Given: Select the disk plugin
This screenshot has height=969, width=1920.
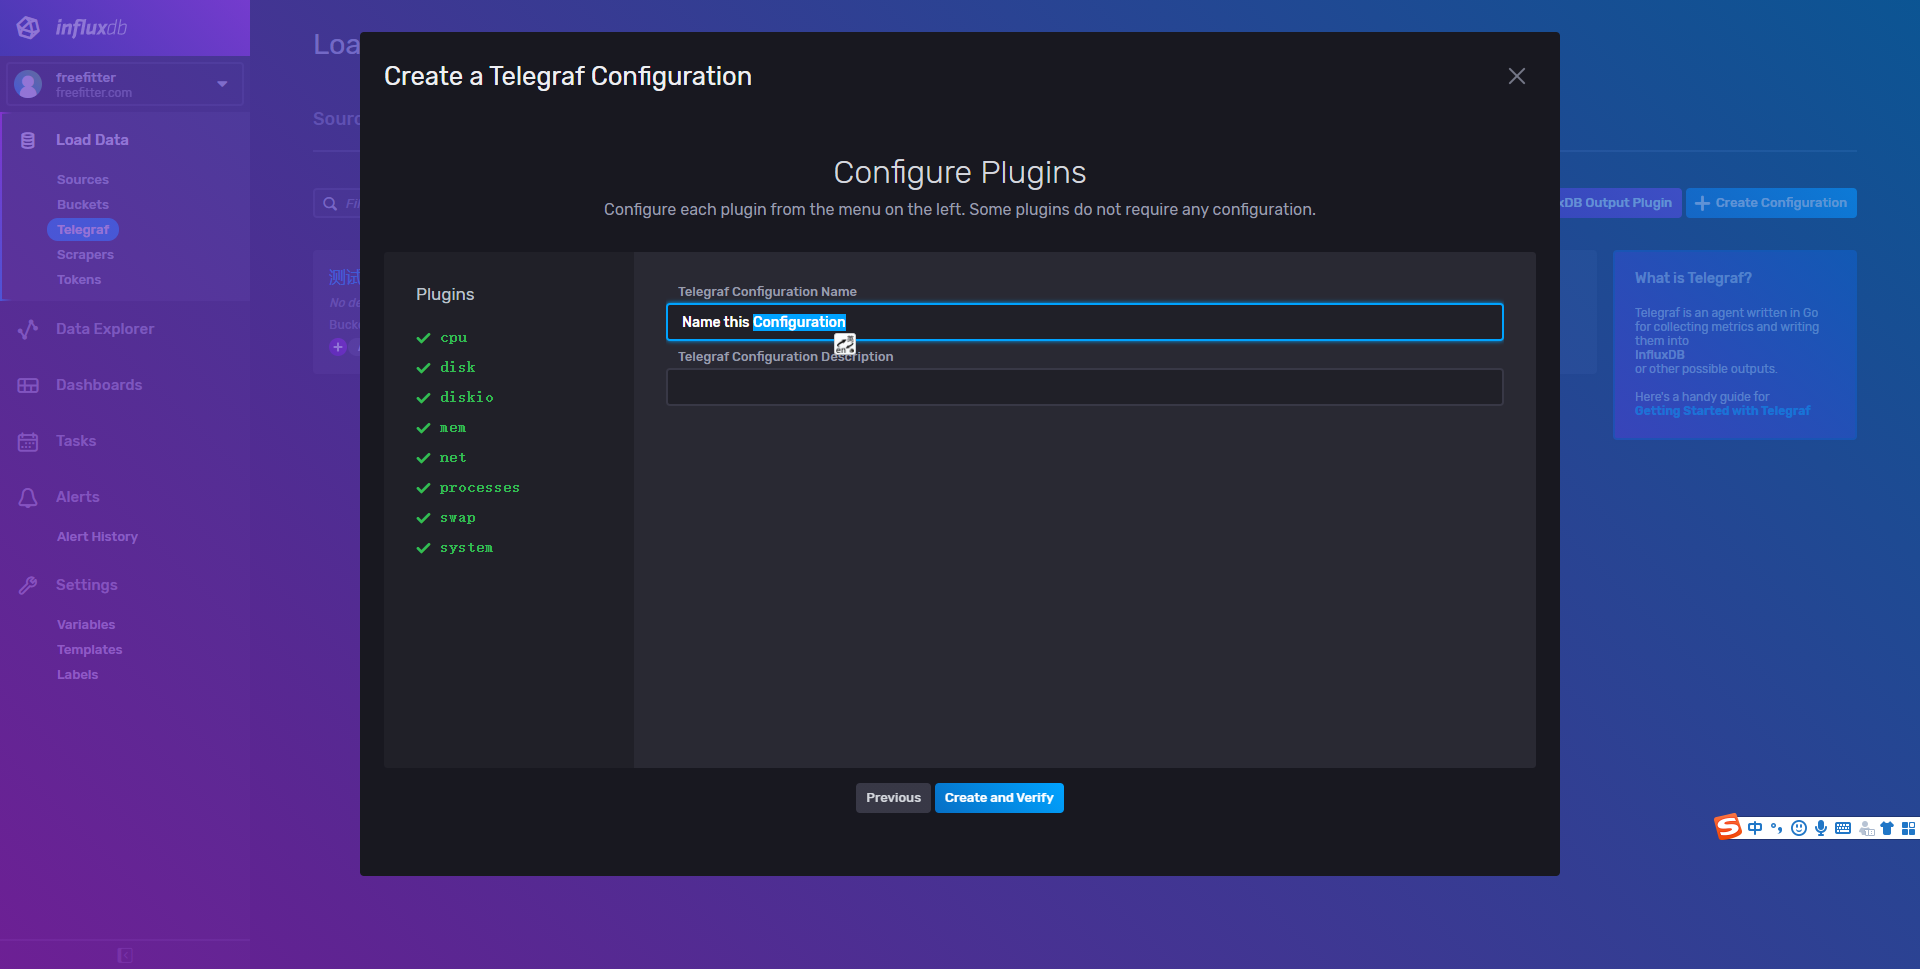Looking at the screenshot, I should coord(457,368).
